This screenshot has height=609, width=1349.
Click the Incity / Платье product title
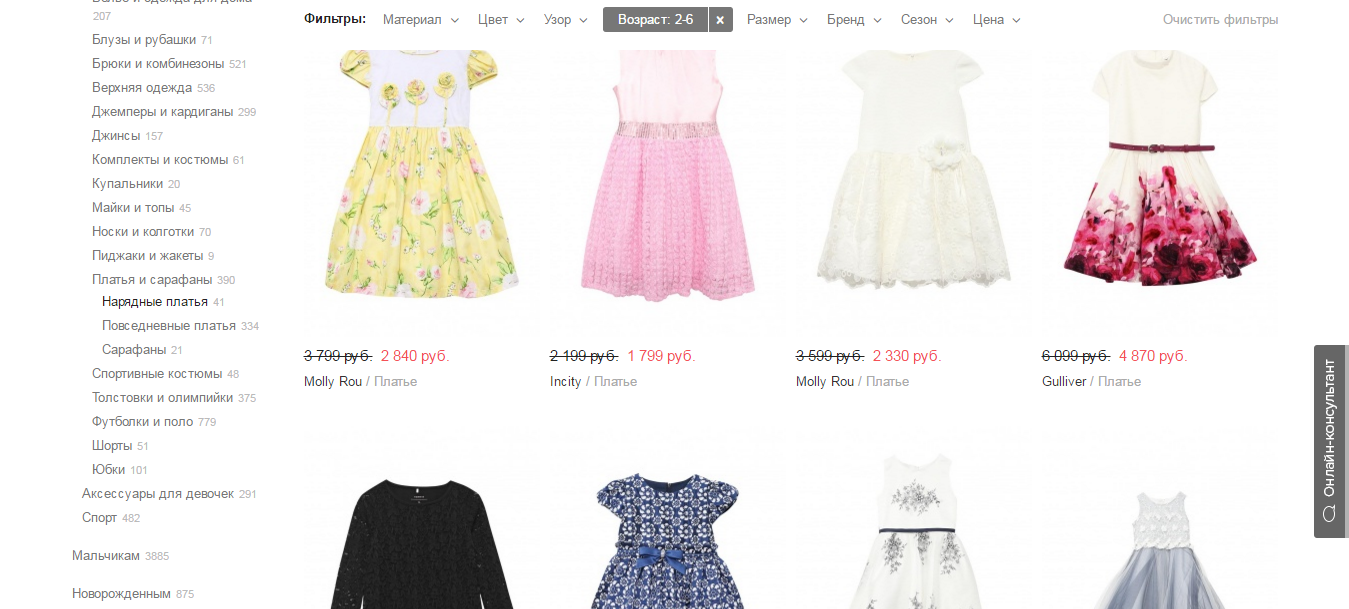point(593,382)
